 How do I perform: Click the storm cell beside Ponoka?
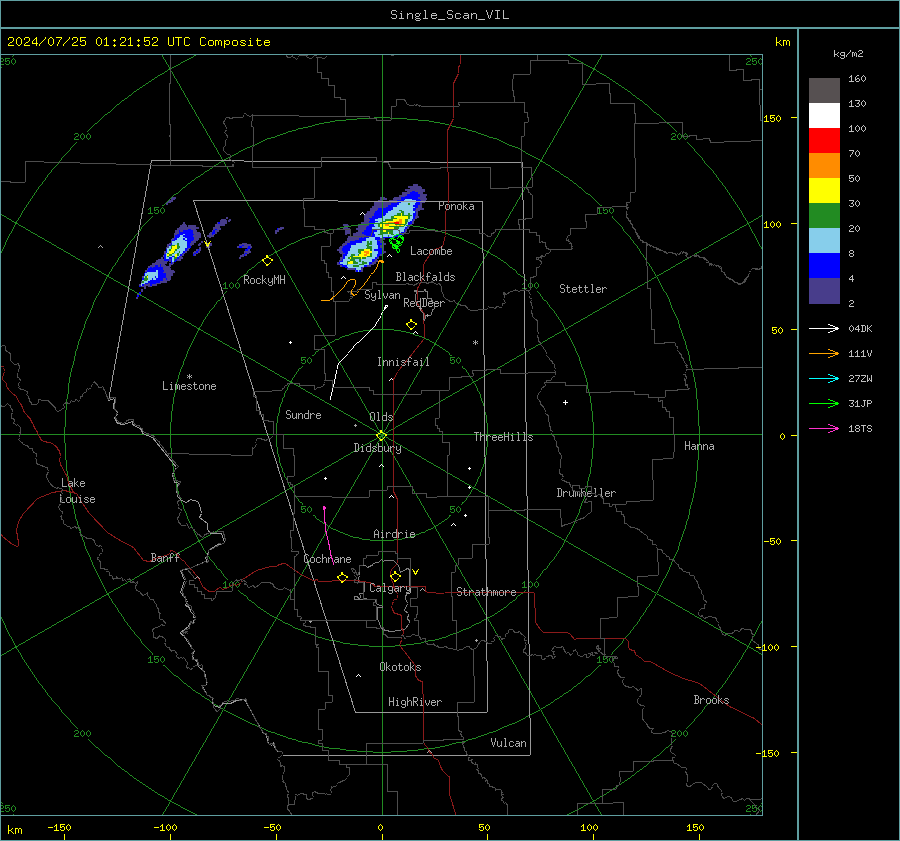[x=395, y=215]
